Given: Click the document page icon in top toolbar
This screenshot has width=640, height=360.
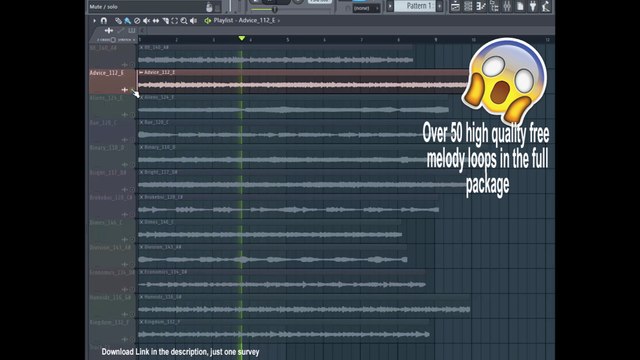Looking at the screenshot, I should (520, 6).
